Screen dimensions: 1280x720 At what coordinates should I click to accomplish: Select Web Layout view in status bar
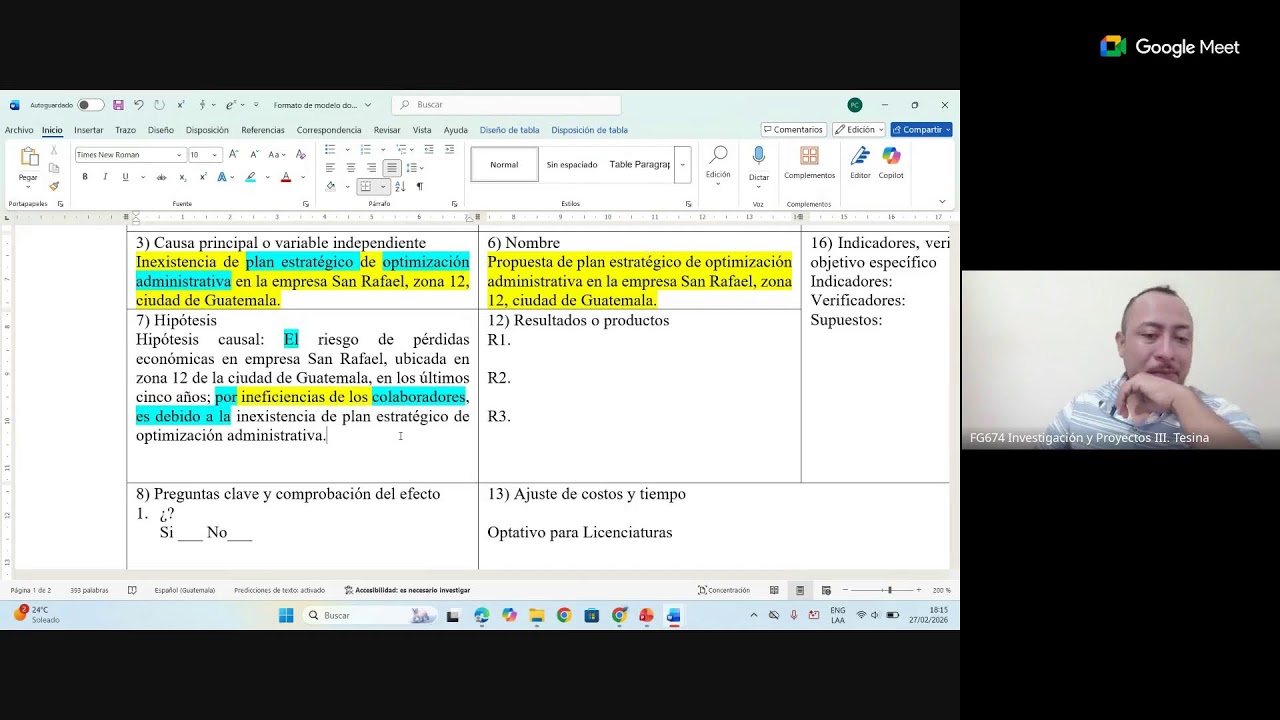point(826,590)
